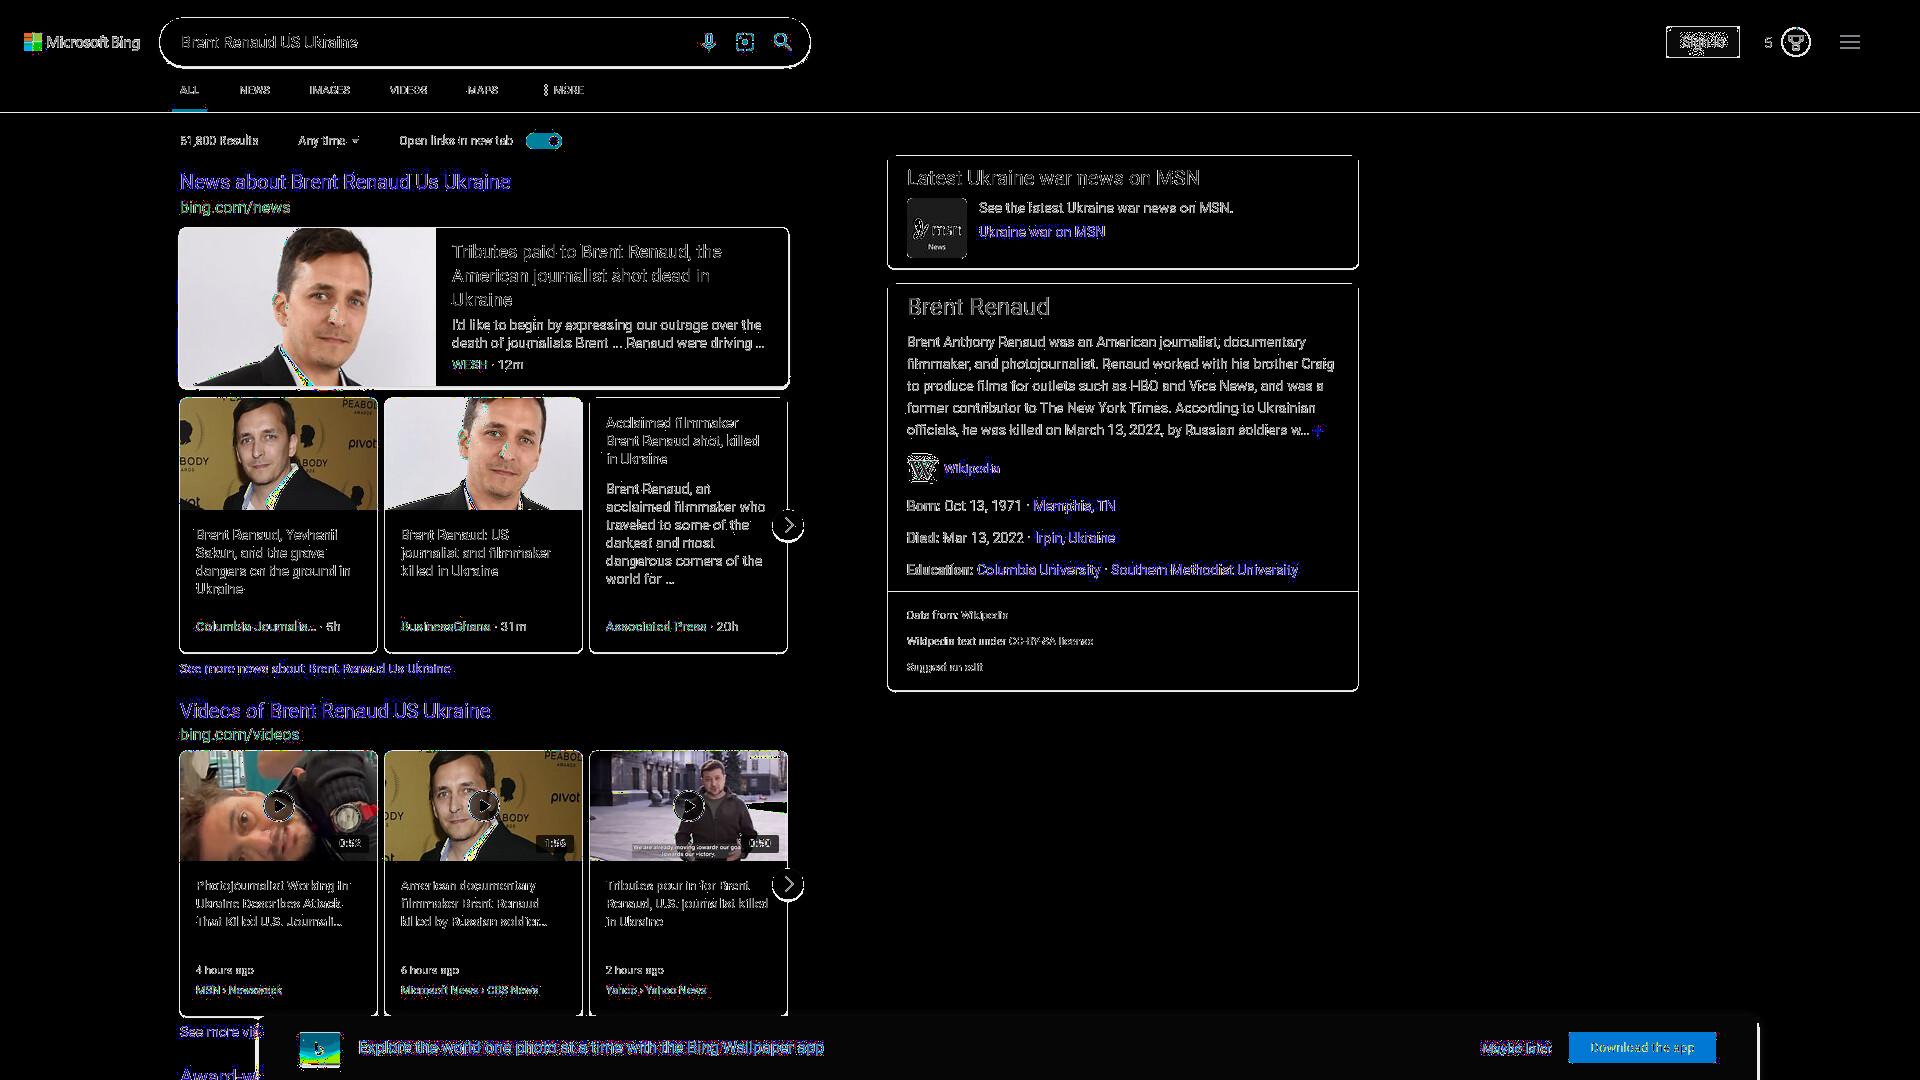Viewport: 1920px width, 1080px height.
Task: Open Acclaimed filmmaker Brent Renaud shot article
Action: click(x=682, y=441)
